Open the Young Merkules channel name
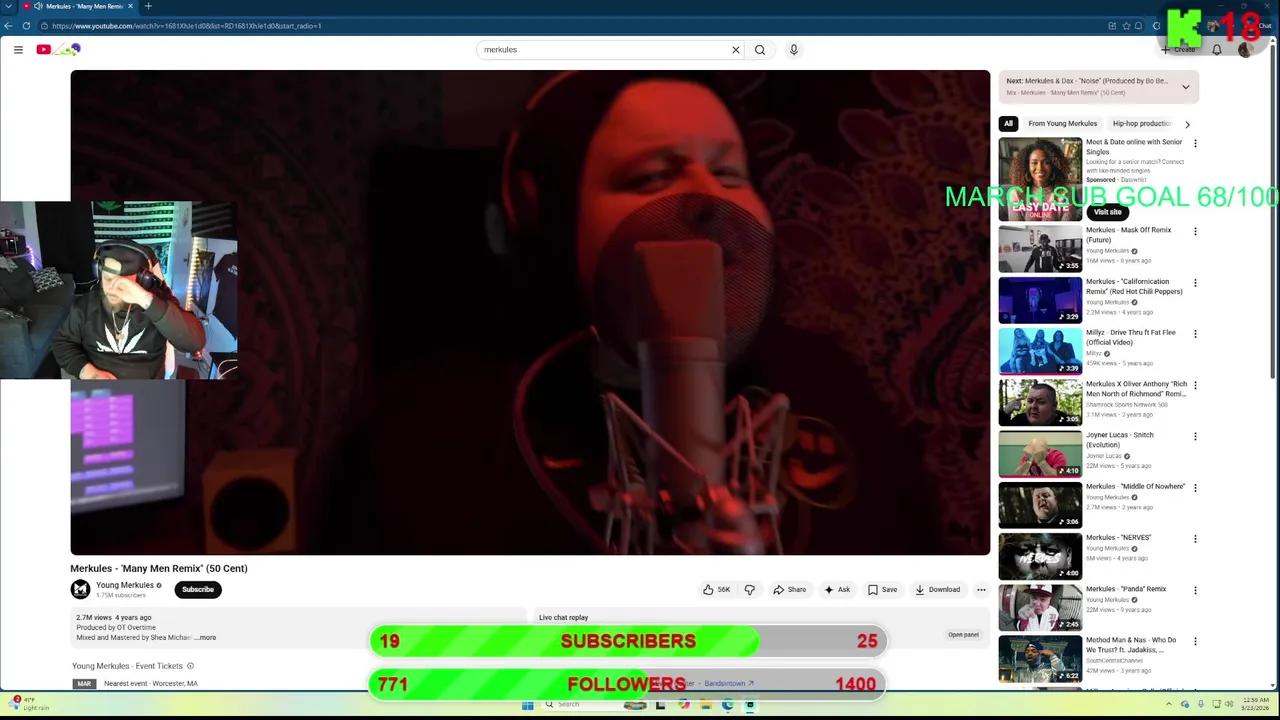 pyautogui.click(x=125, y=585)
